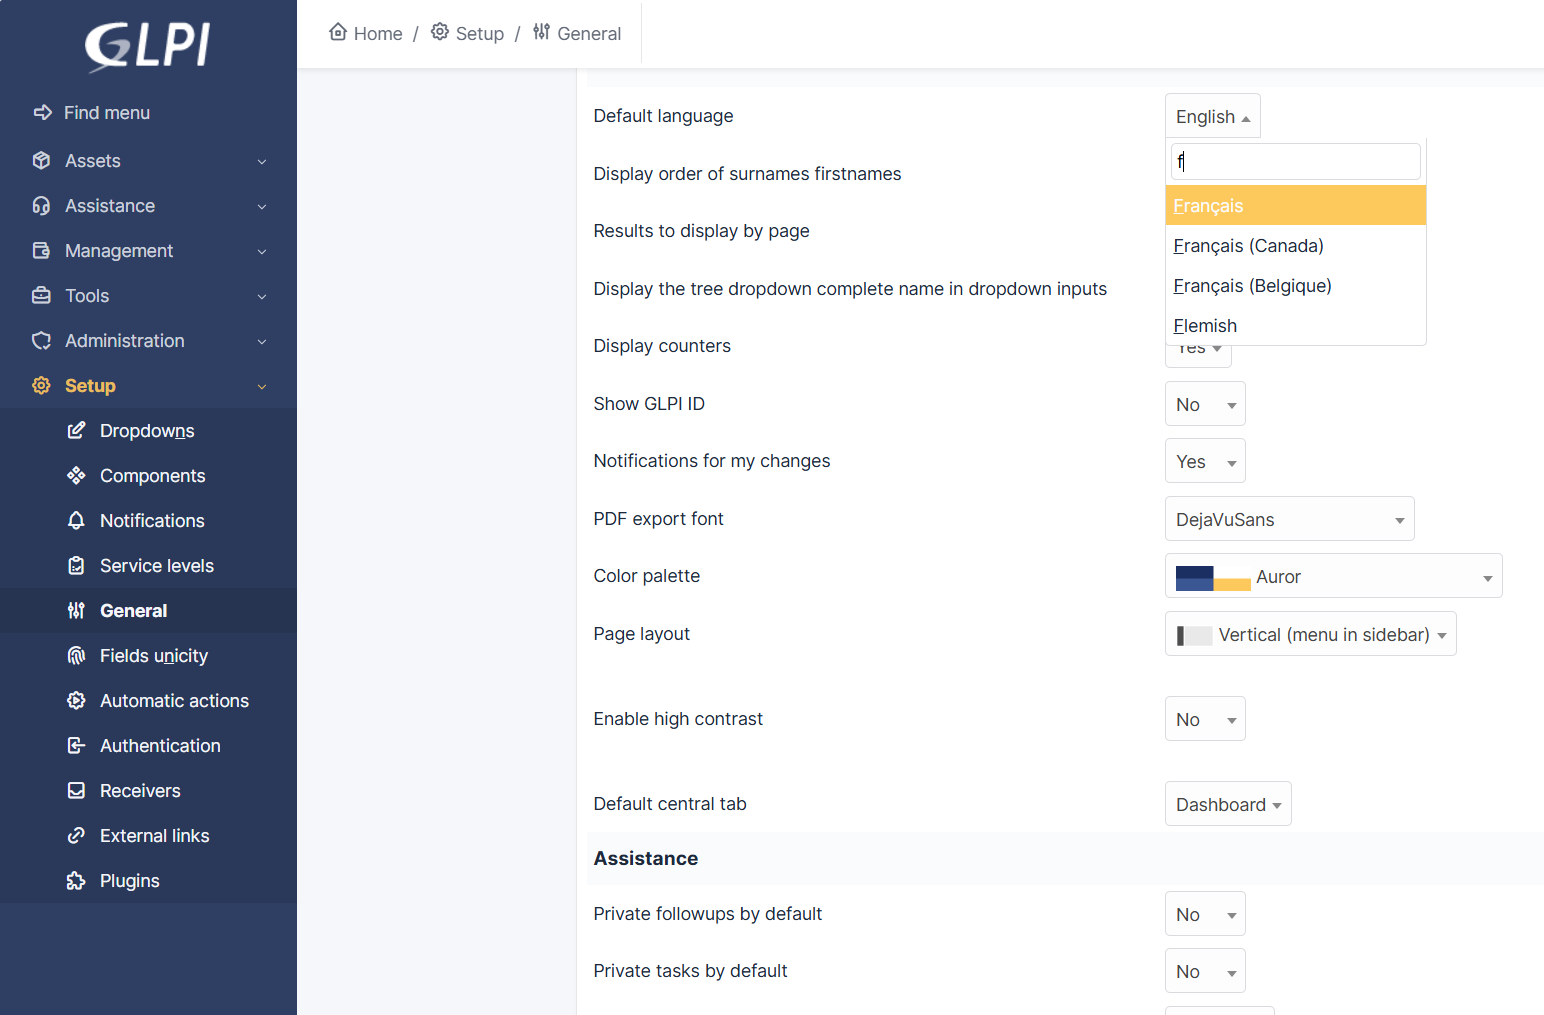Click the Fields unicity fingerprint icon
This screenshot has height=1015, width=1544.
[76, 656]
